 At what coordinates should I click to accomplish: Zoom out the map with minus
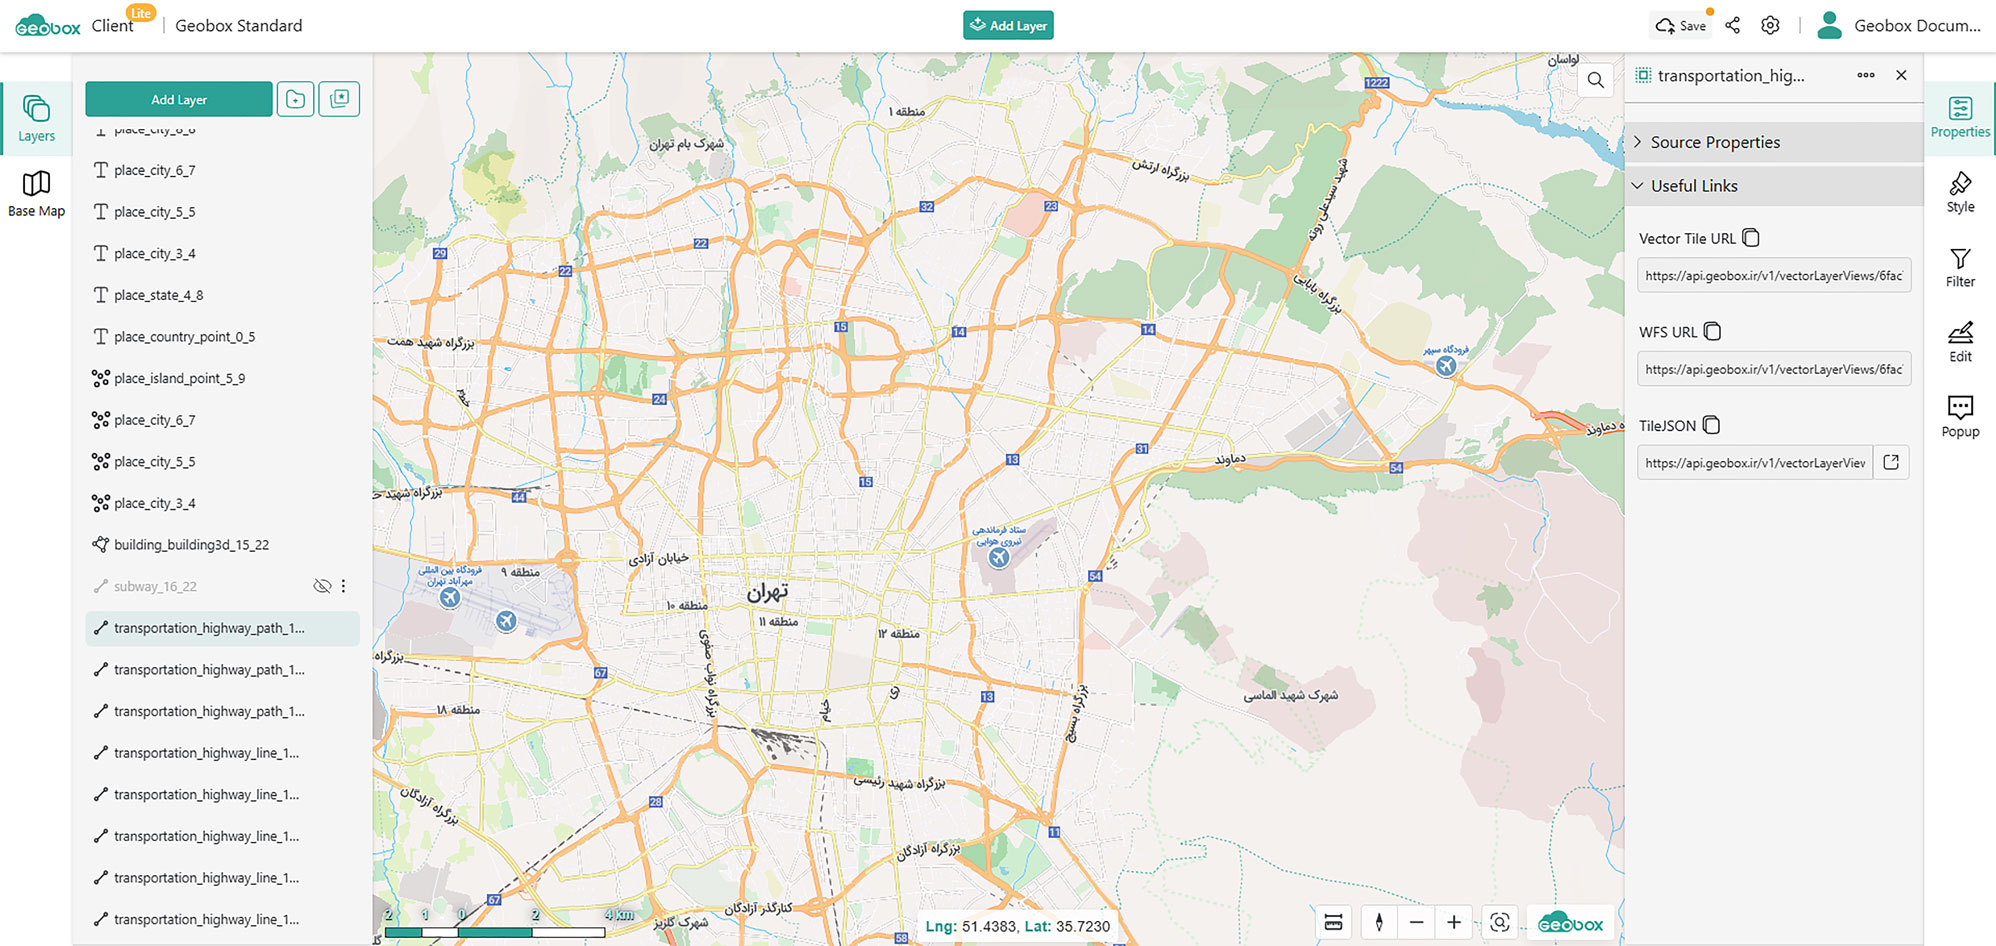(x=1416, y=922)
